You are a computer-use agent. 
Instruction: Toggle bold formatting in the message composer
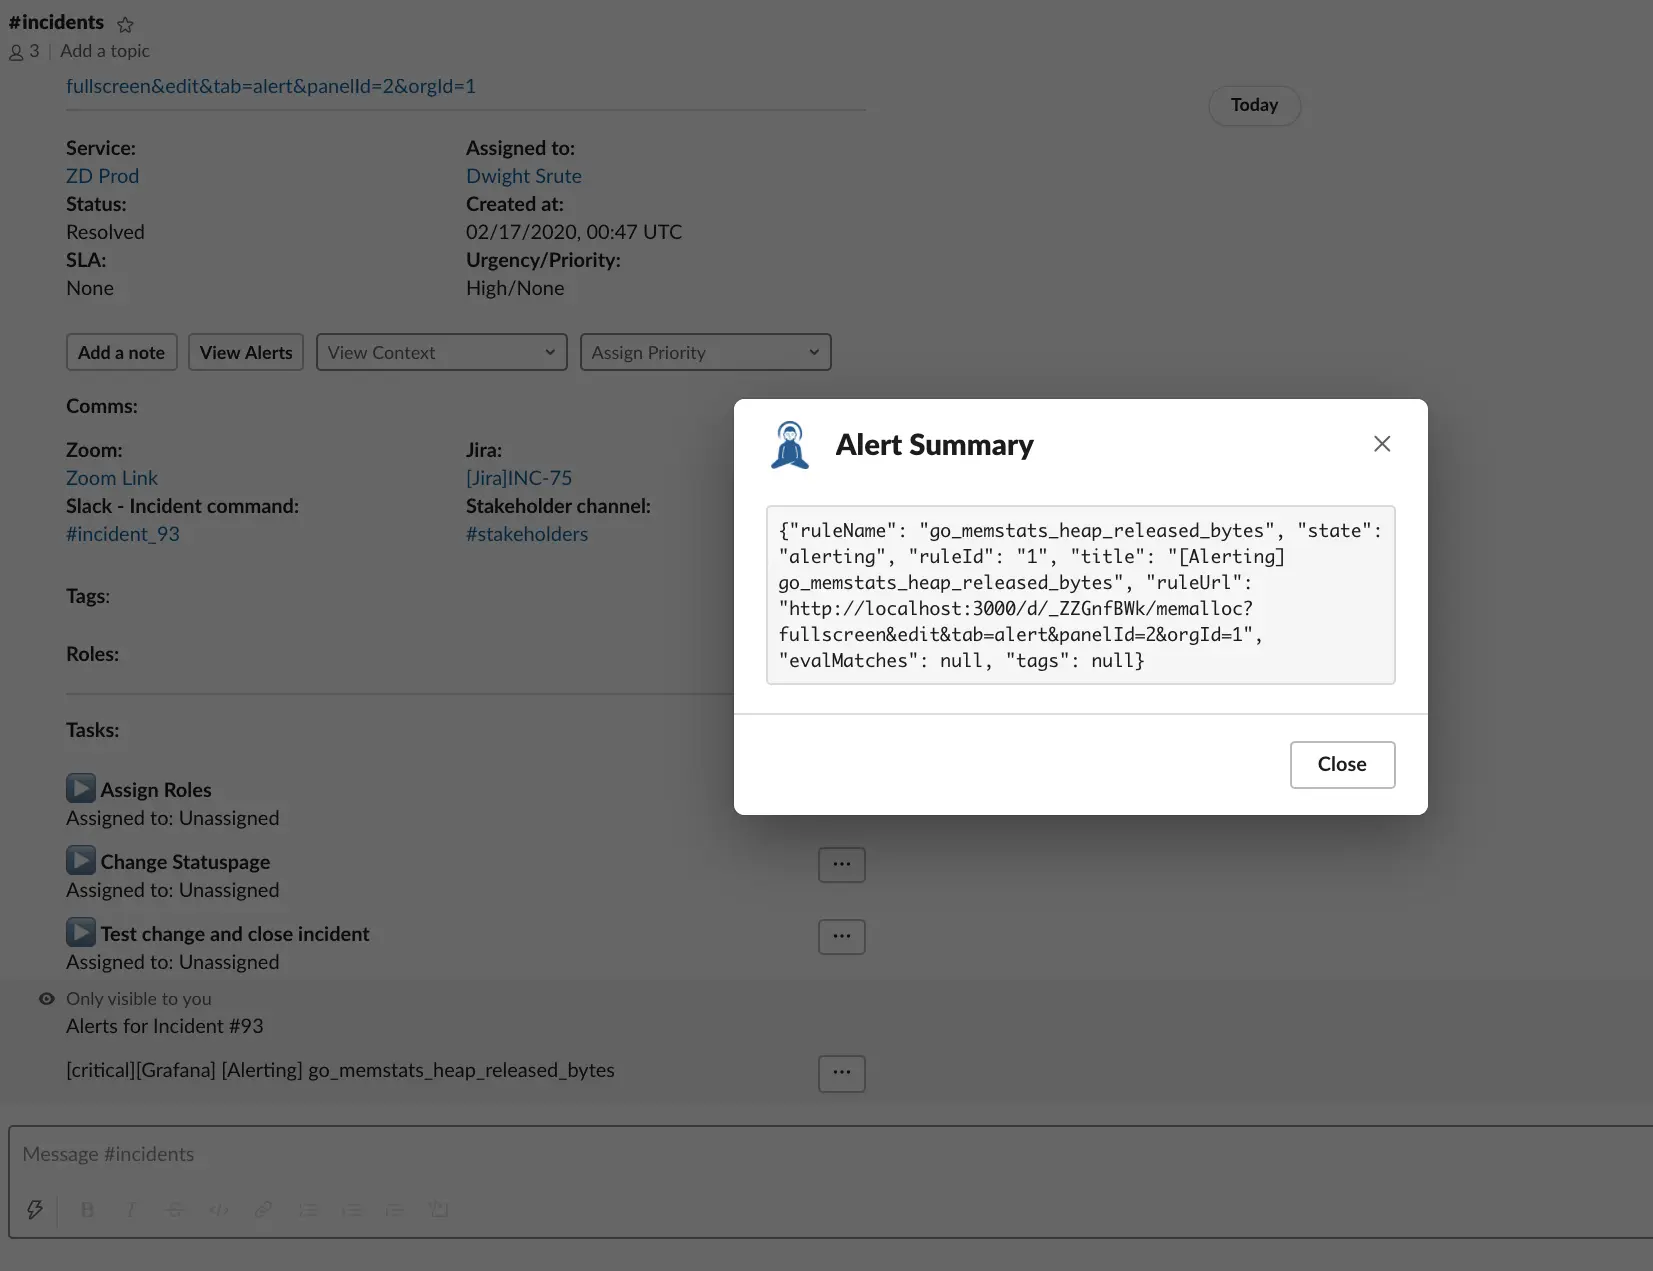point(87,1210)
